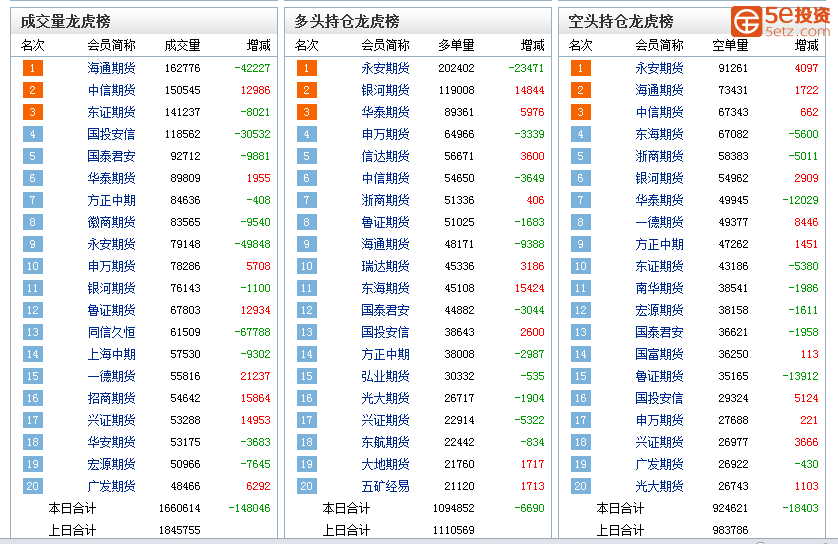Select the change value -67788 for 同信久恒
The width and height of the screenshot is (838, 544).
click(252, 332)
